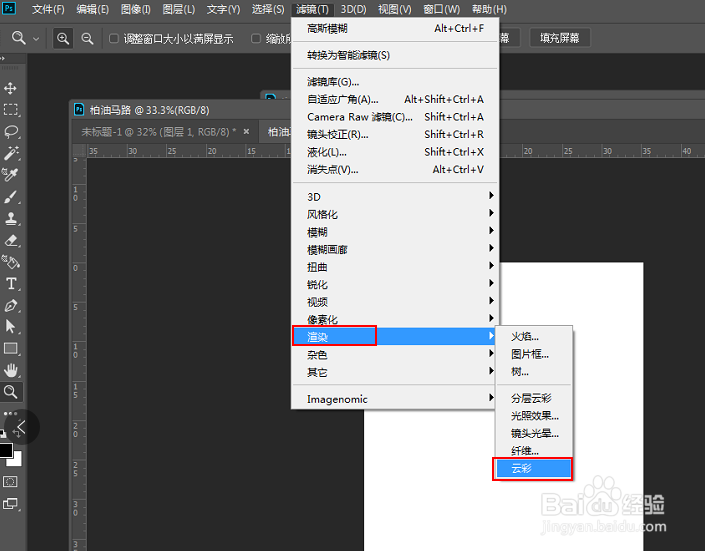Select the Rectangle shape tool
705x551 pixels.
(11, 349)
